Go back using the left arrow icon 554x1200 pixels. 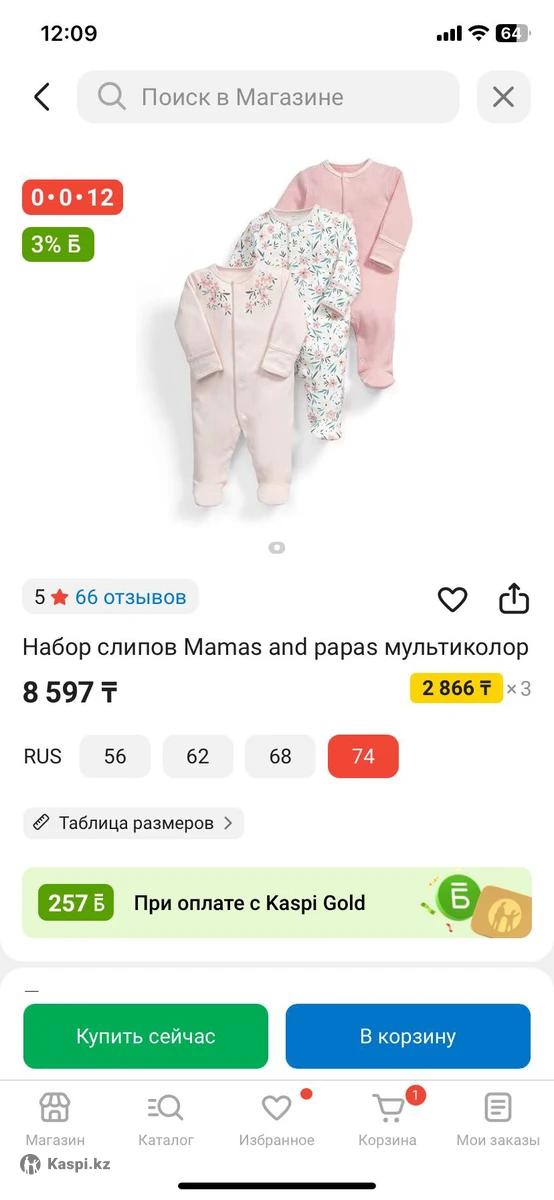[41, 97]
